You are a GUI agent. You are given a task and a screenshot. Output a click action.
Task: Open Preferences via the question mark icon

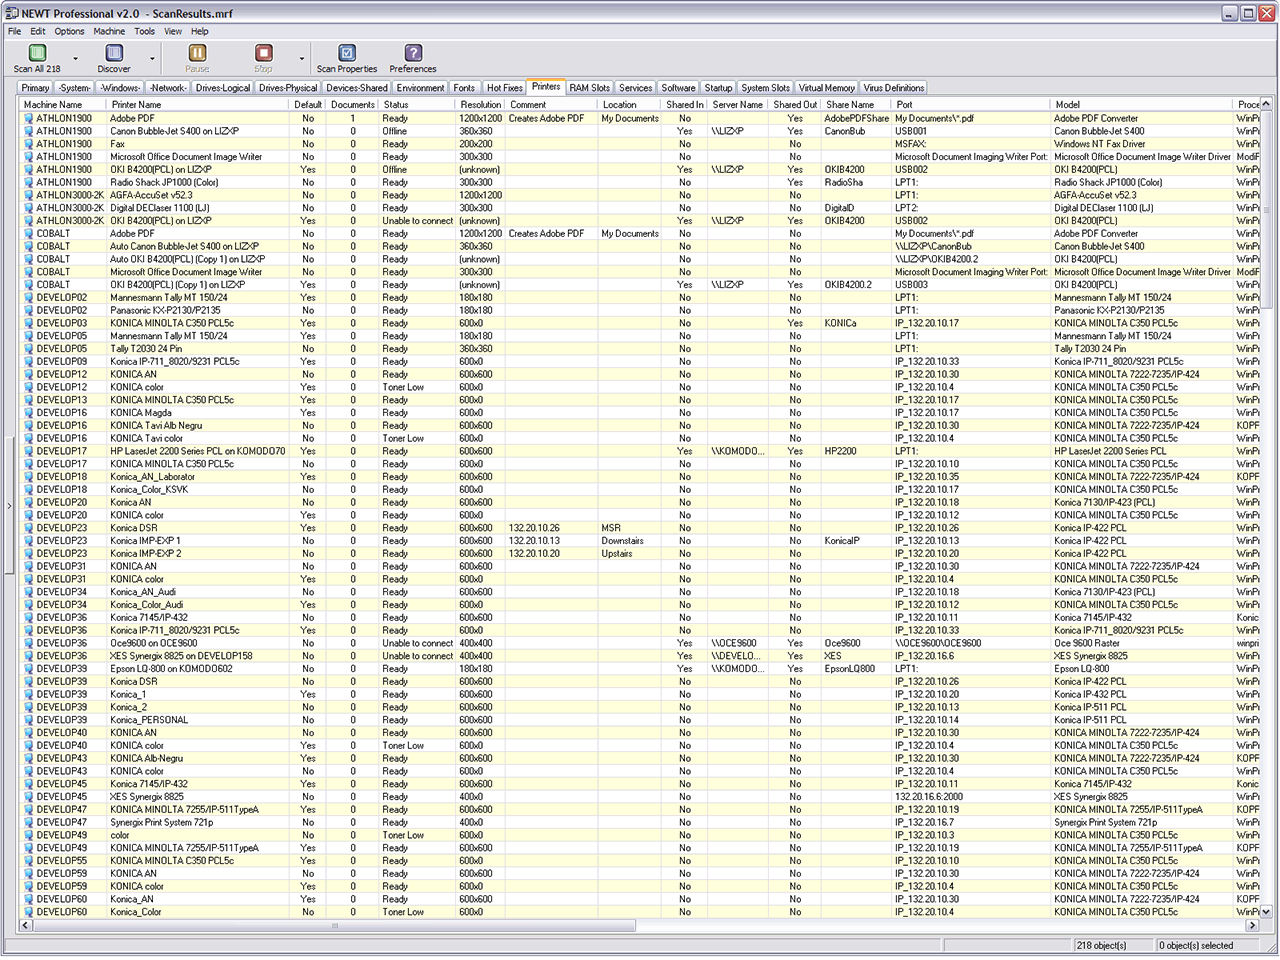(413, 53)
